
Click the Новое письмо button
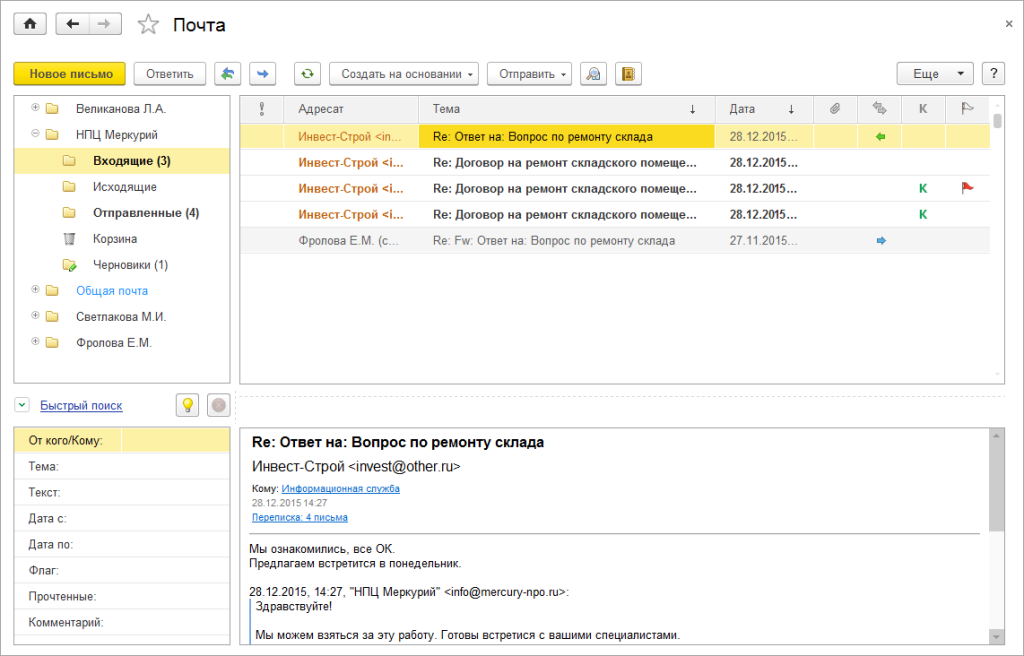point(70,74)
